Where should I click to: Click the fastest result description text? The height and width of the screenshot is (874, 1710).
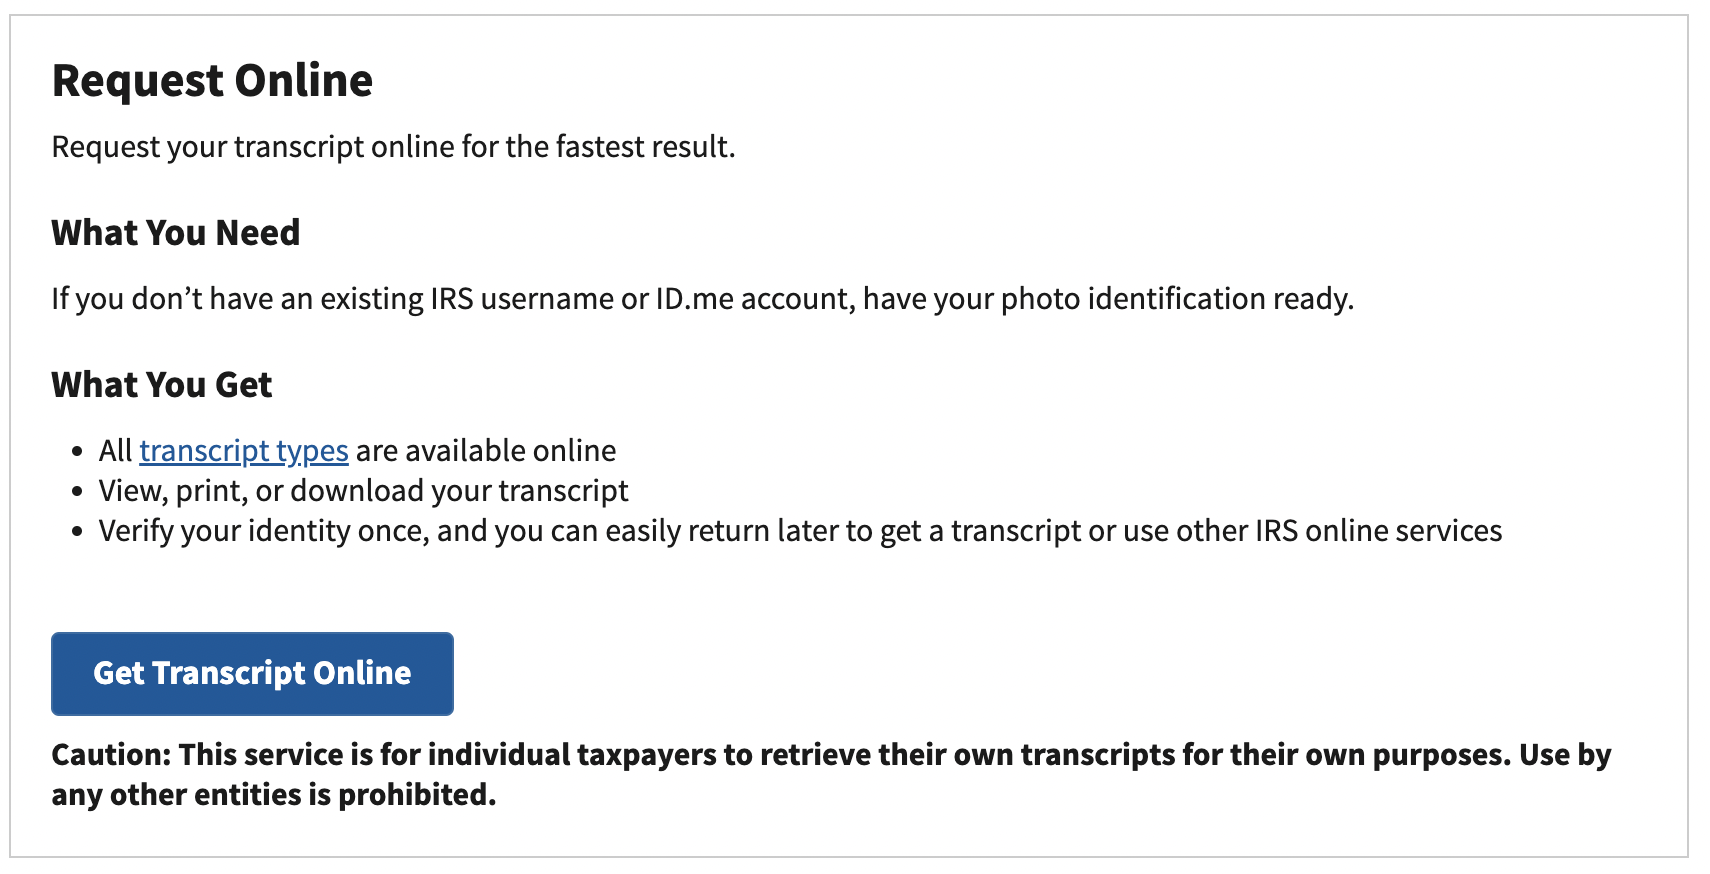point(394,146)
